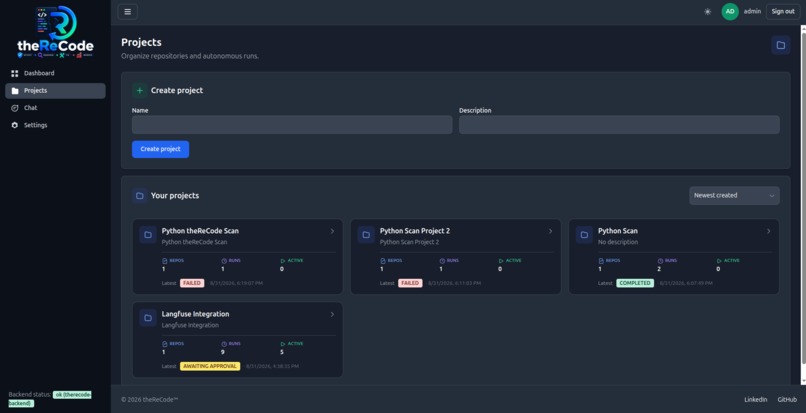
Task: Open the Python Scan Project 2 title
Action: (x=414, y=231)
